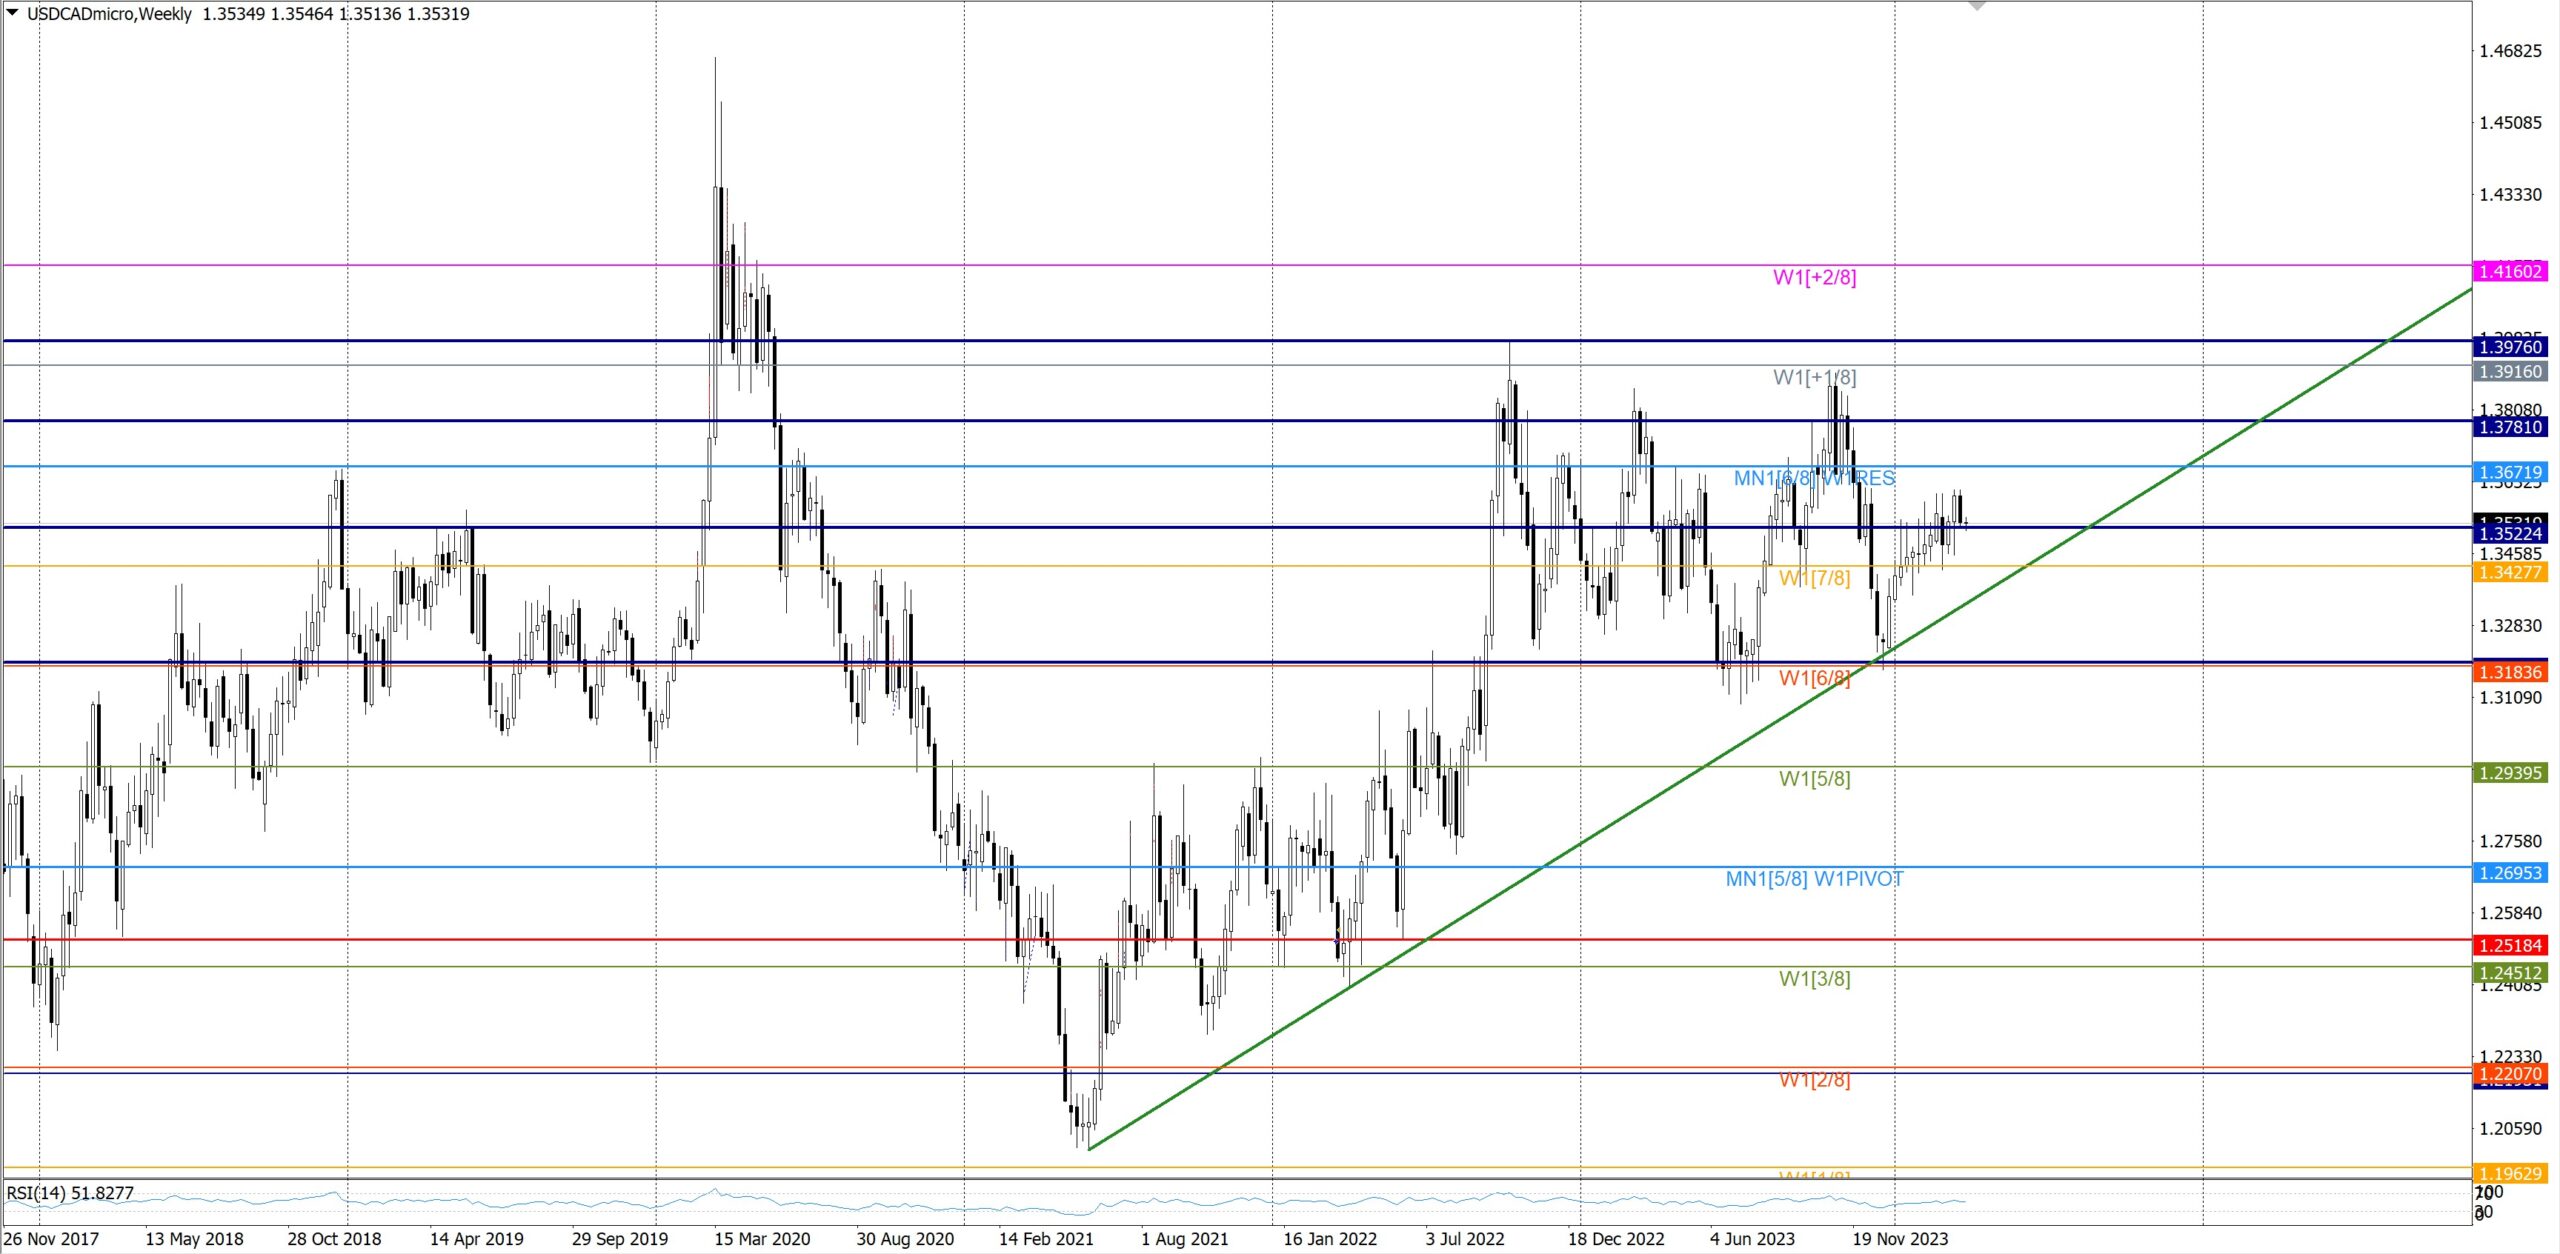Viewport: 2560px width, 1254px height.
Task: Select the W1[+1/8] gray level label
Action: (1814, 378)
